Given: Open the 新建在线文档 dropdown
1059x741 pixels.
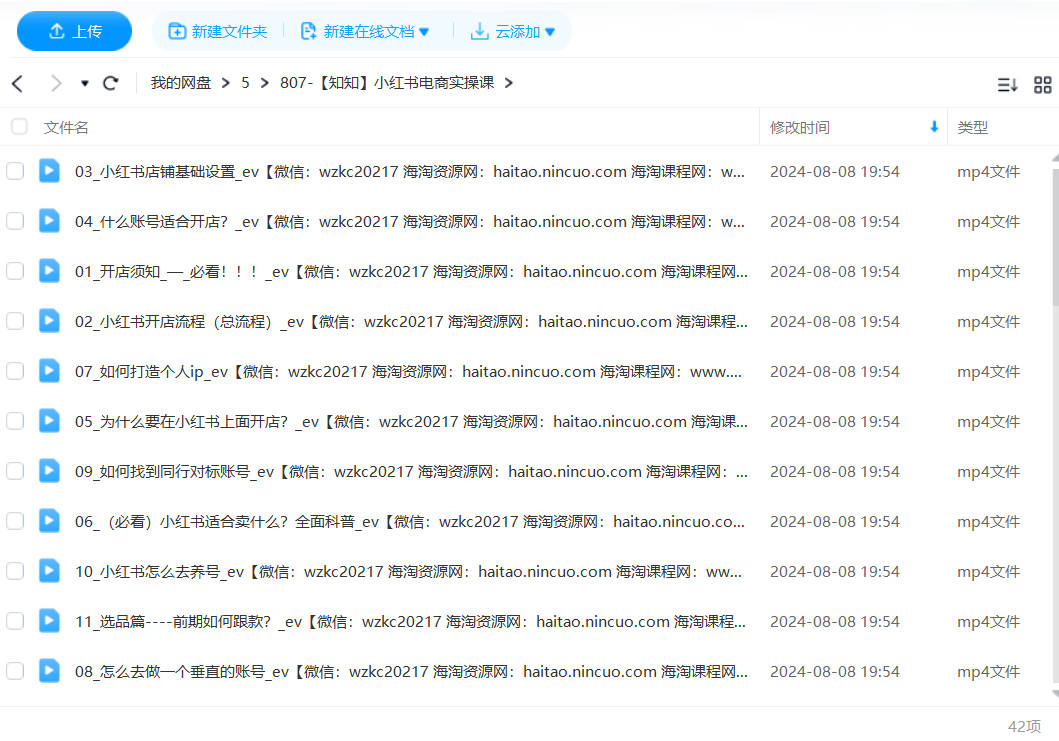Looking at the screenshot, I should 365,31.
